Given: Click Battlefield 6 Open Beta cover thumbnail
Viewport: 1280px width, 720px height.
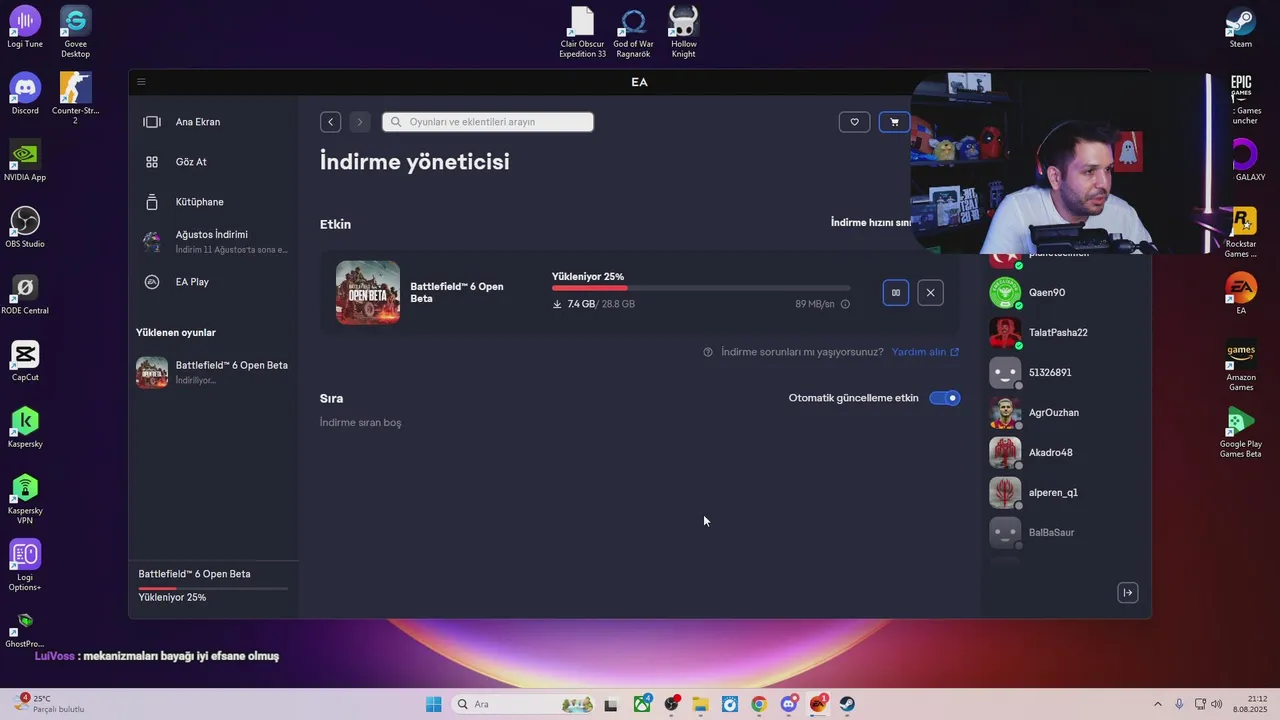Looking at the screenshot, I should click(368, 293).
